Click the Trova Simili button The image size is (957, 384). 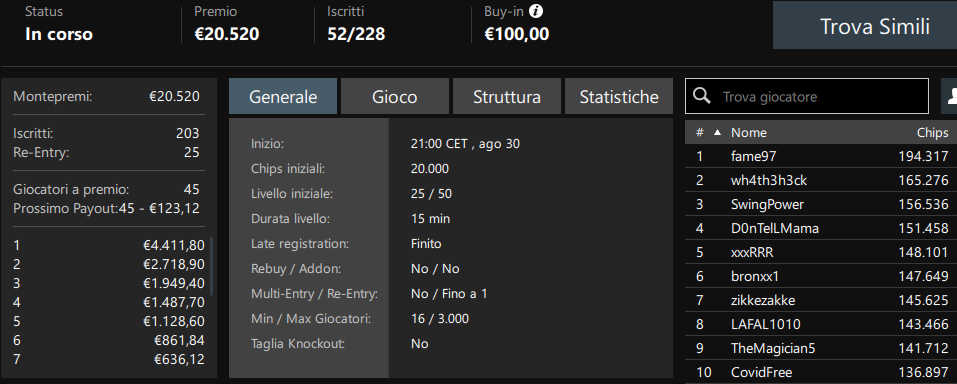click(865, 26)
